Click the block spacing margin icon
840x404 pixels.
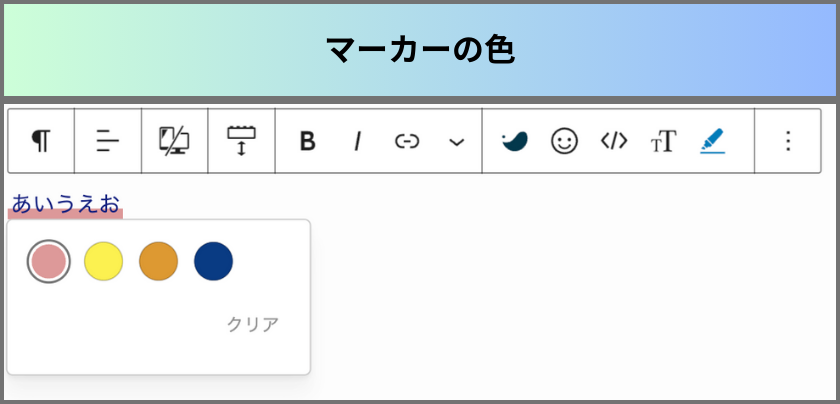click(x=241, y=141)
